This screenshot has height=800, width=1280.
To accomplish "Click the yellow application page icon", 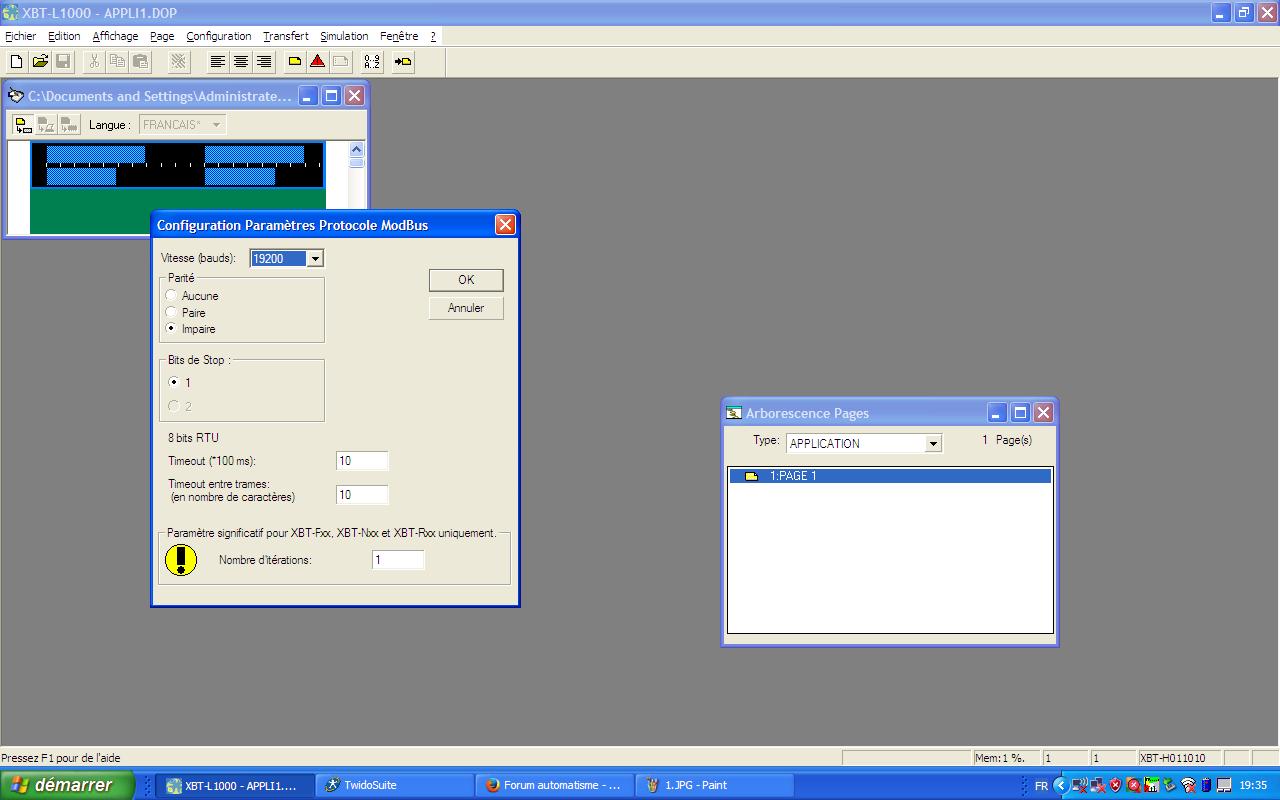I will click(x=295, y=62).
